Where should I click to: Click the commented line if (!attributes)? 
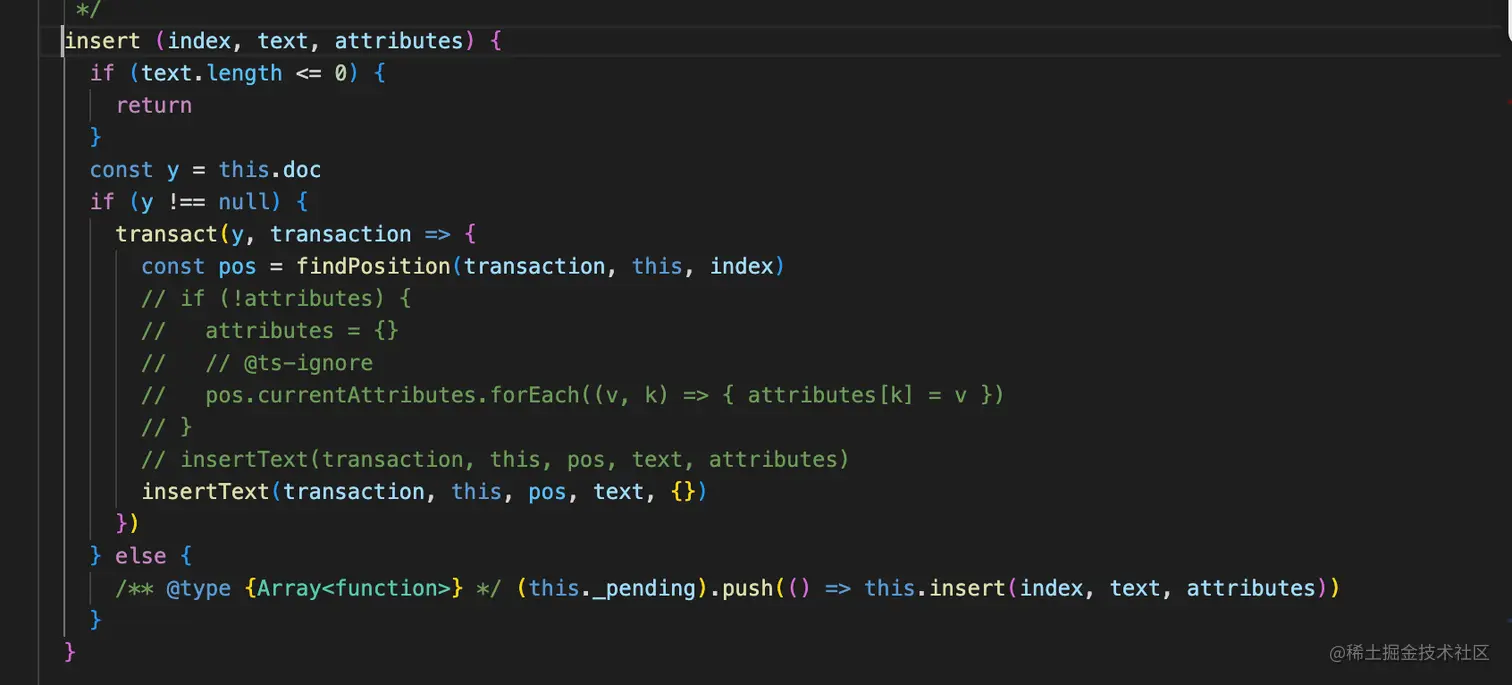[x=276, y=298]
